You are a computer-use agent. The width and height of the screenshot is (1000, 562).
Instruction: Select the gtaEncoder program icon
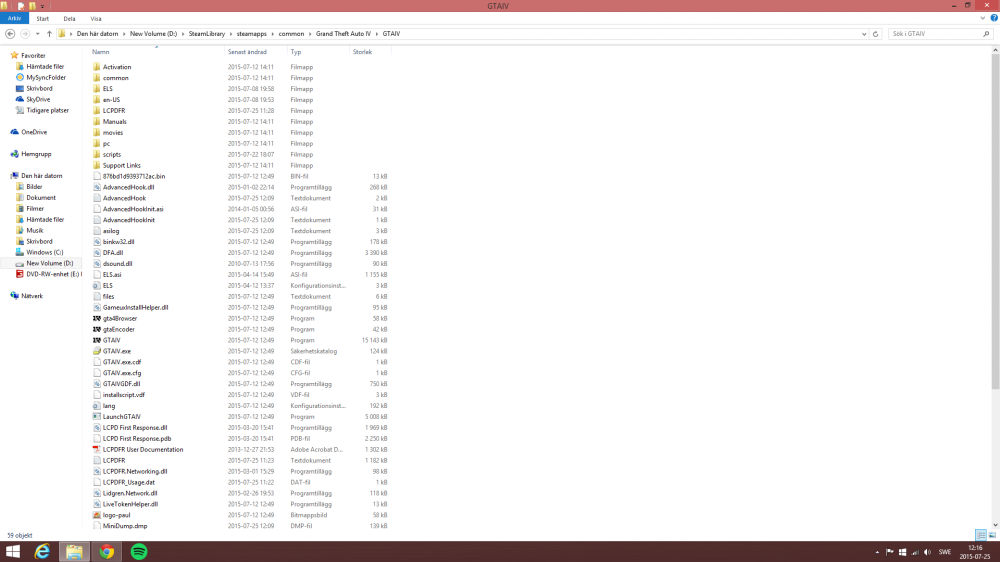(97, 329)
